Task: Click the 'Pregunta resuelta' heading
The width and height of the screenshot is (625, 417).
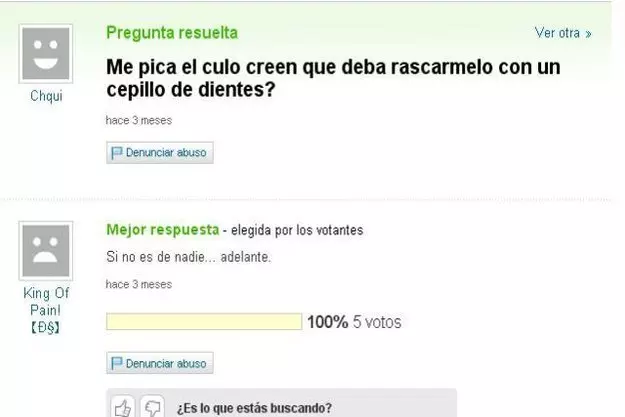Action: (172, 33)
